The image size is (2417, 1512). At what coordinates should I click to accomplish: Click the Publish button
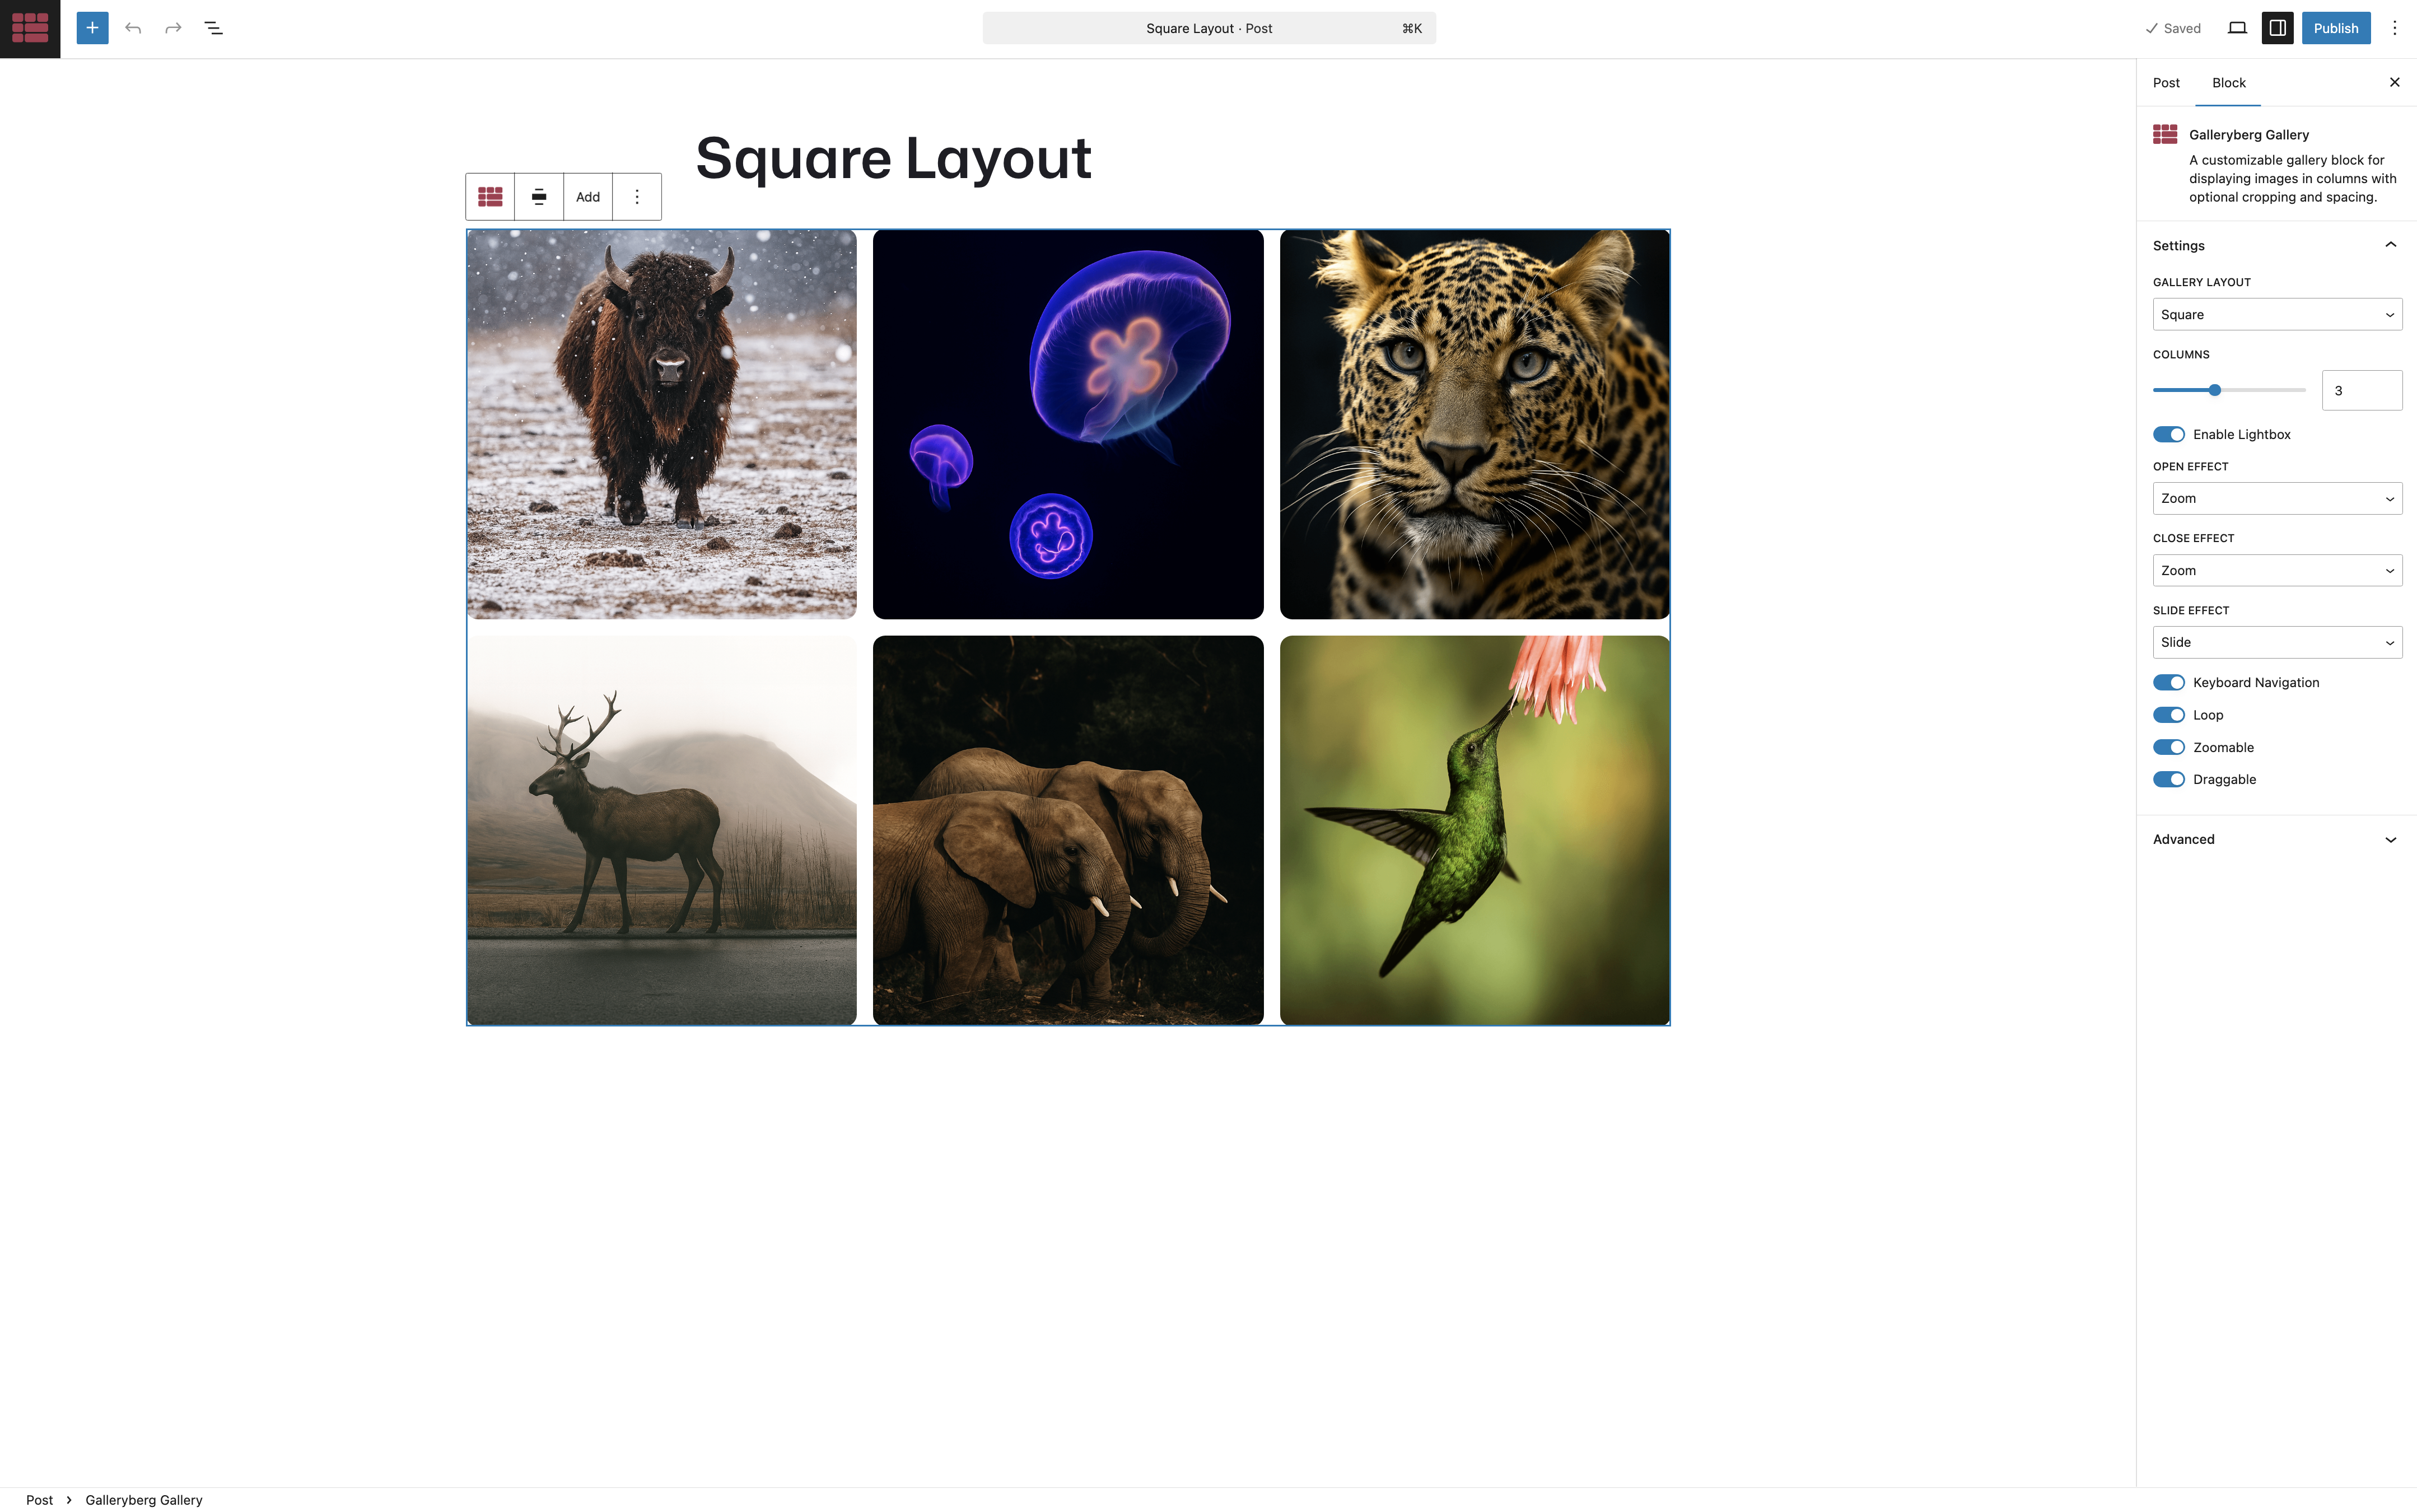[2336, 28]
